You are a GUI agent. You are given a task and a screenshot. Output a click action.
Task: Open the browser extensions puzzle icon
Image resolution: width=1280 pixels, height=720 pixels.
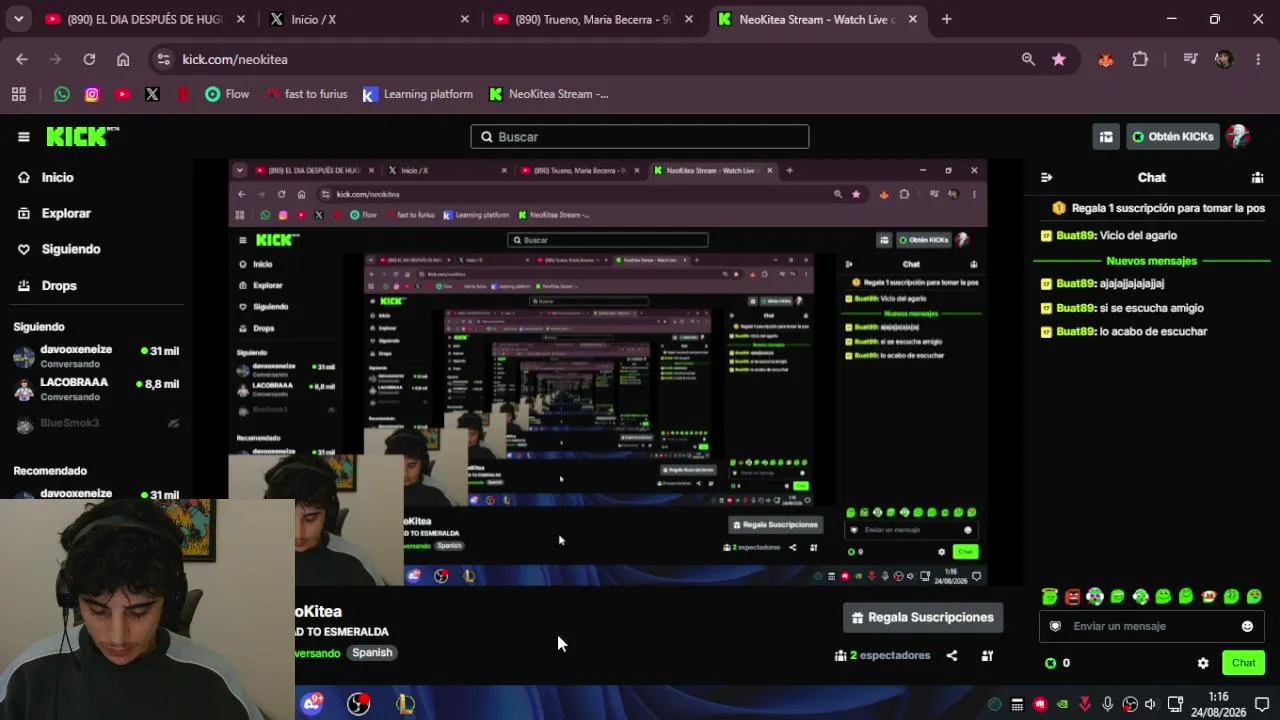click(x=1140, y=59)
